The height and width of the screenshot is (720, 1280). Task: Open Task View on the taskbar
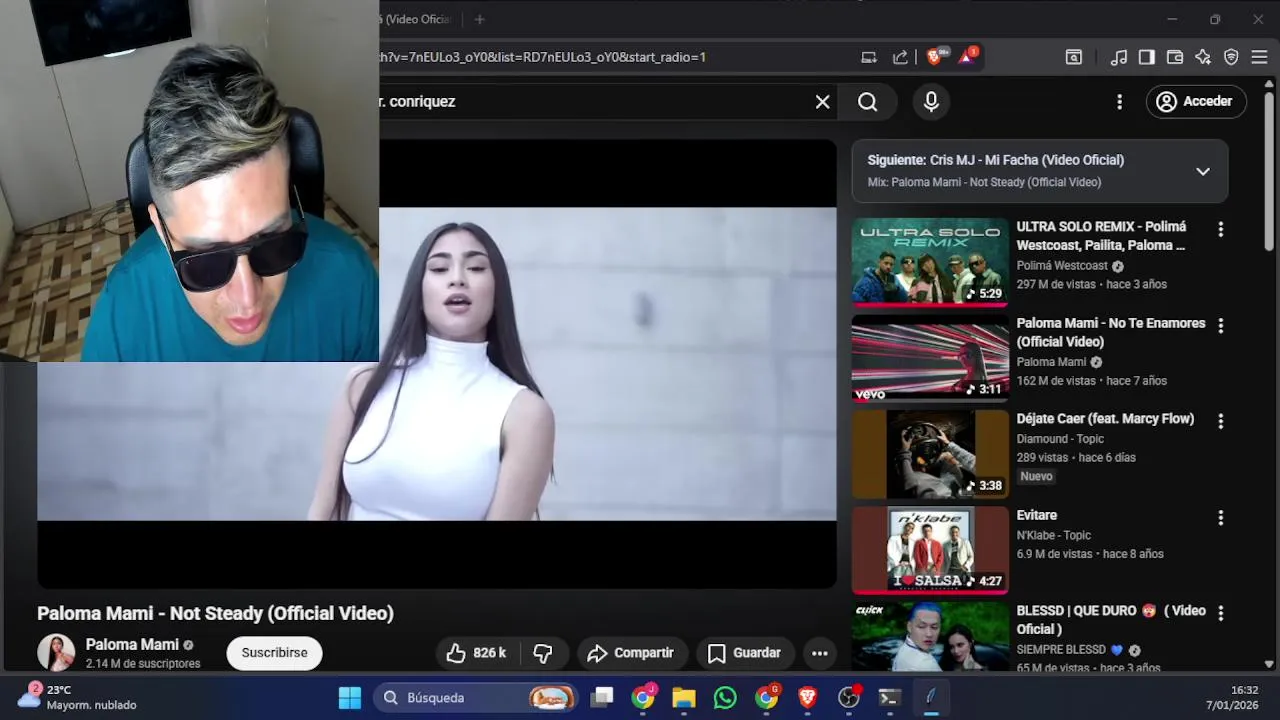pyautogui.click(x=602, y=698)
